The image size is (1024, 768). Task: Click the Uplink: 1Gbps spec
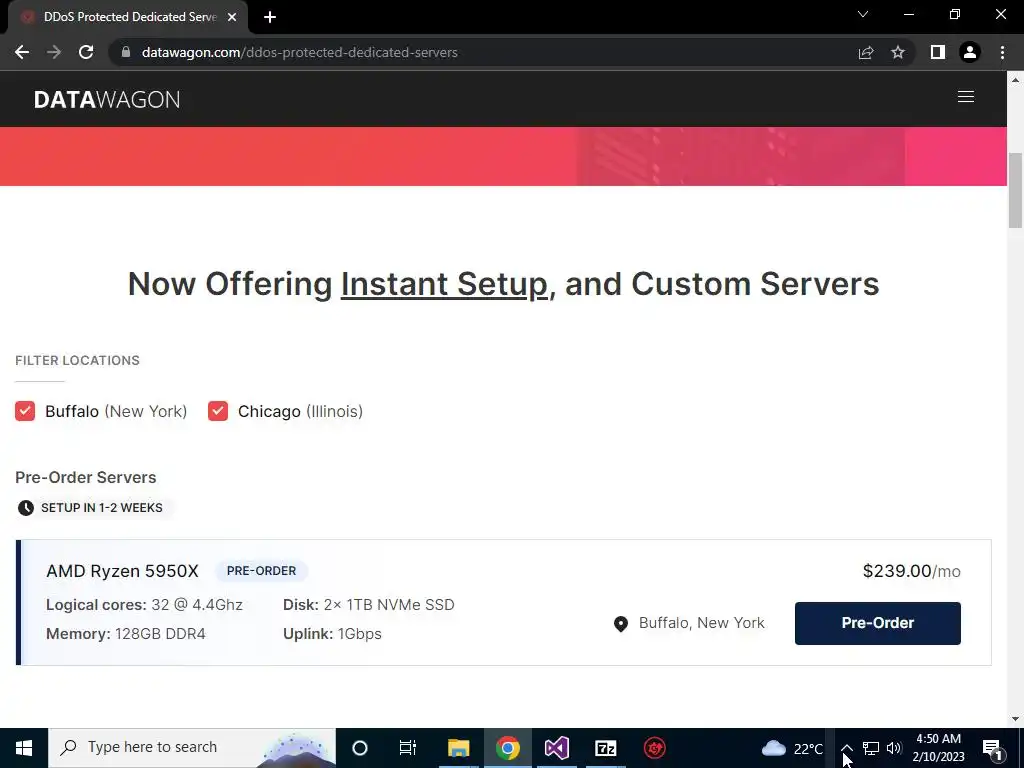tap(332, 634)
